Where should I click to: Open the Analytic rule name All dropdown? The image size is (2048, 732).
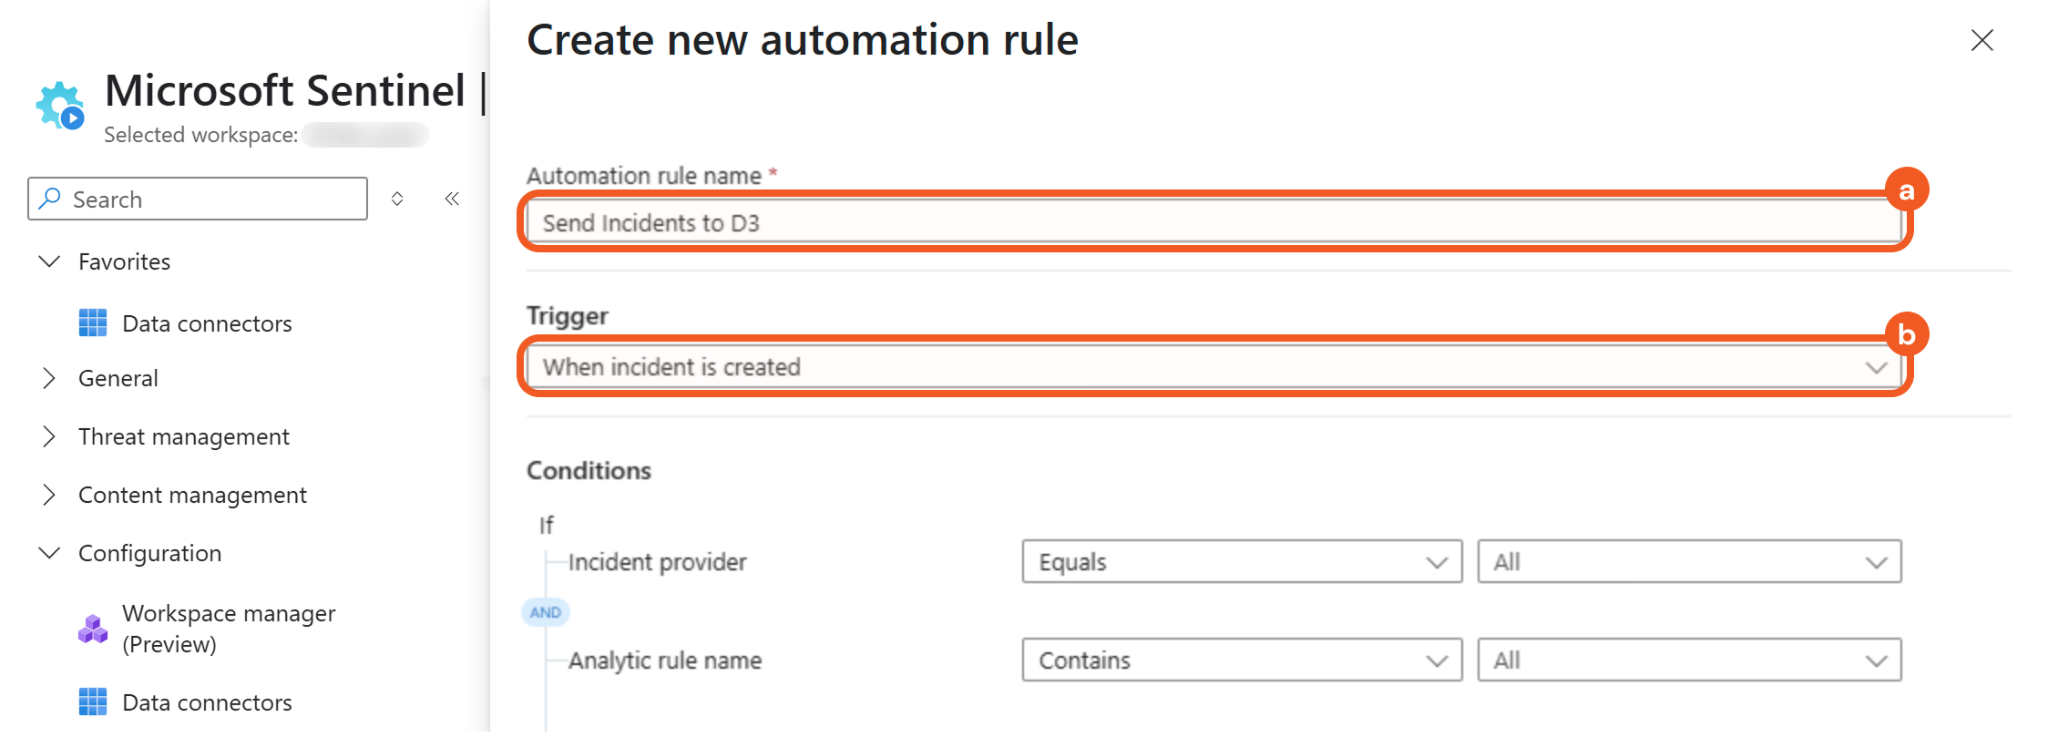point(1688,660)
